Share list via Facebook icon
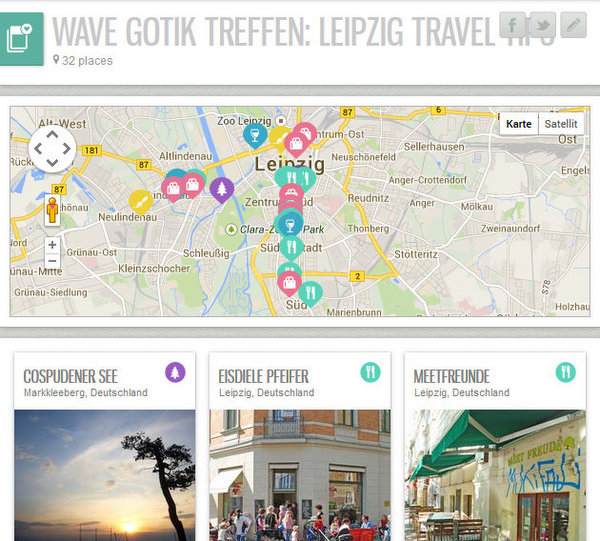Viewport: 600px width, 541px height. (512, 25)
